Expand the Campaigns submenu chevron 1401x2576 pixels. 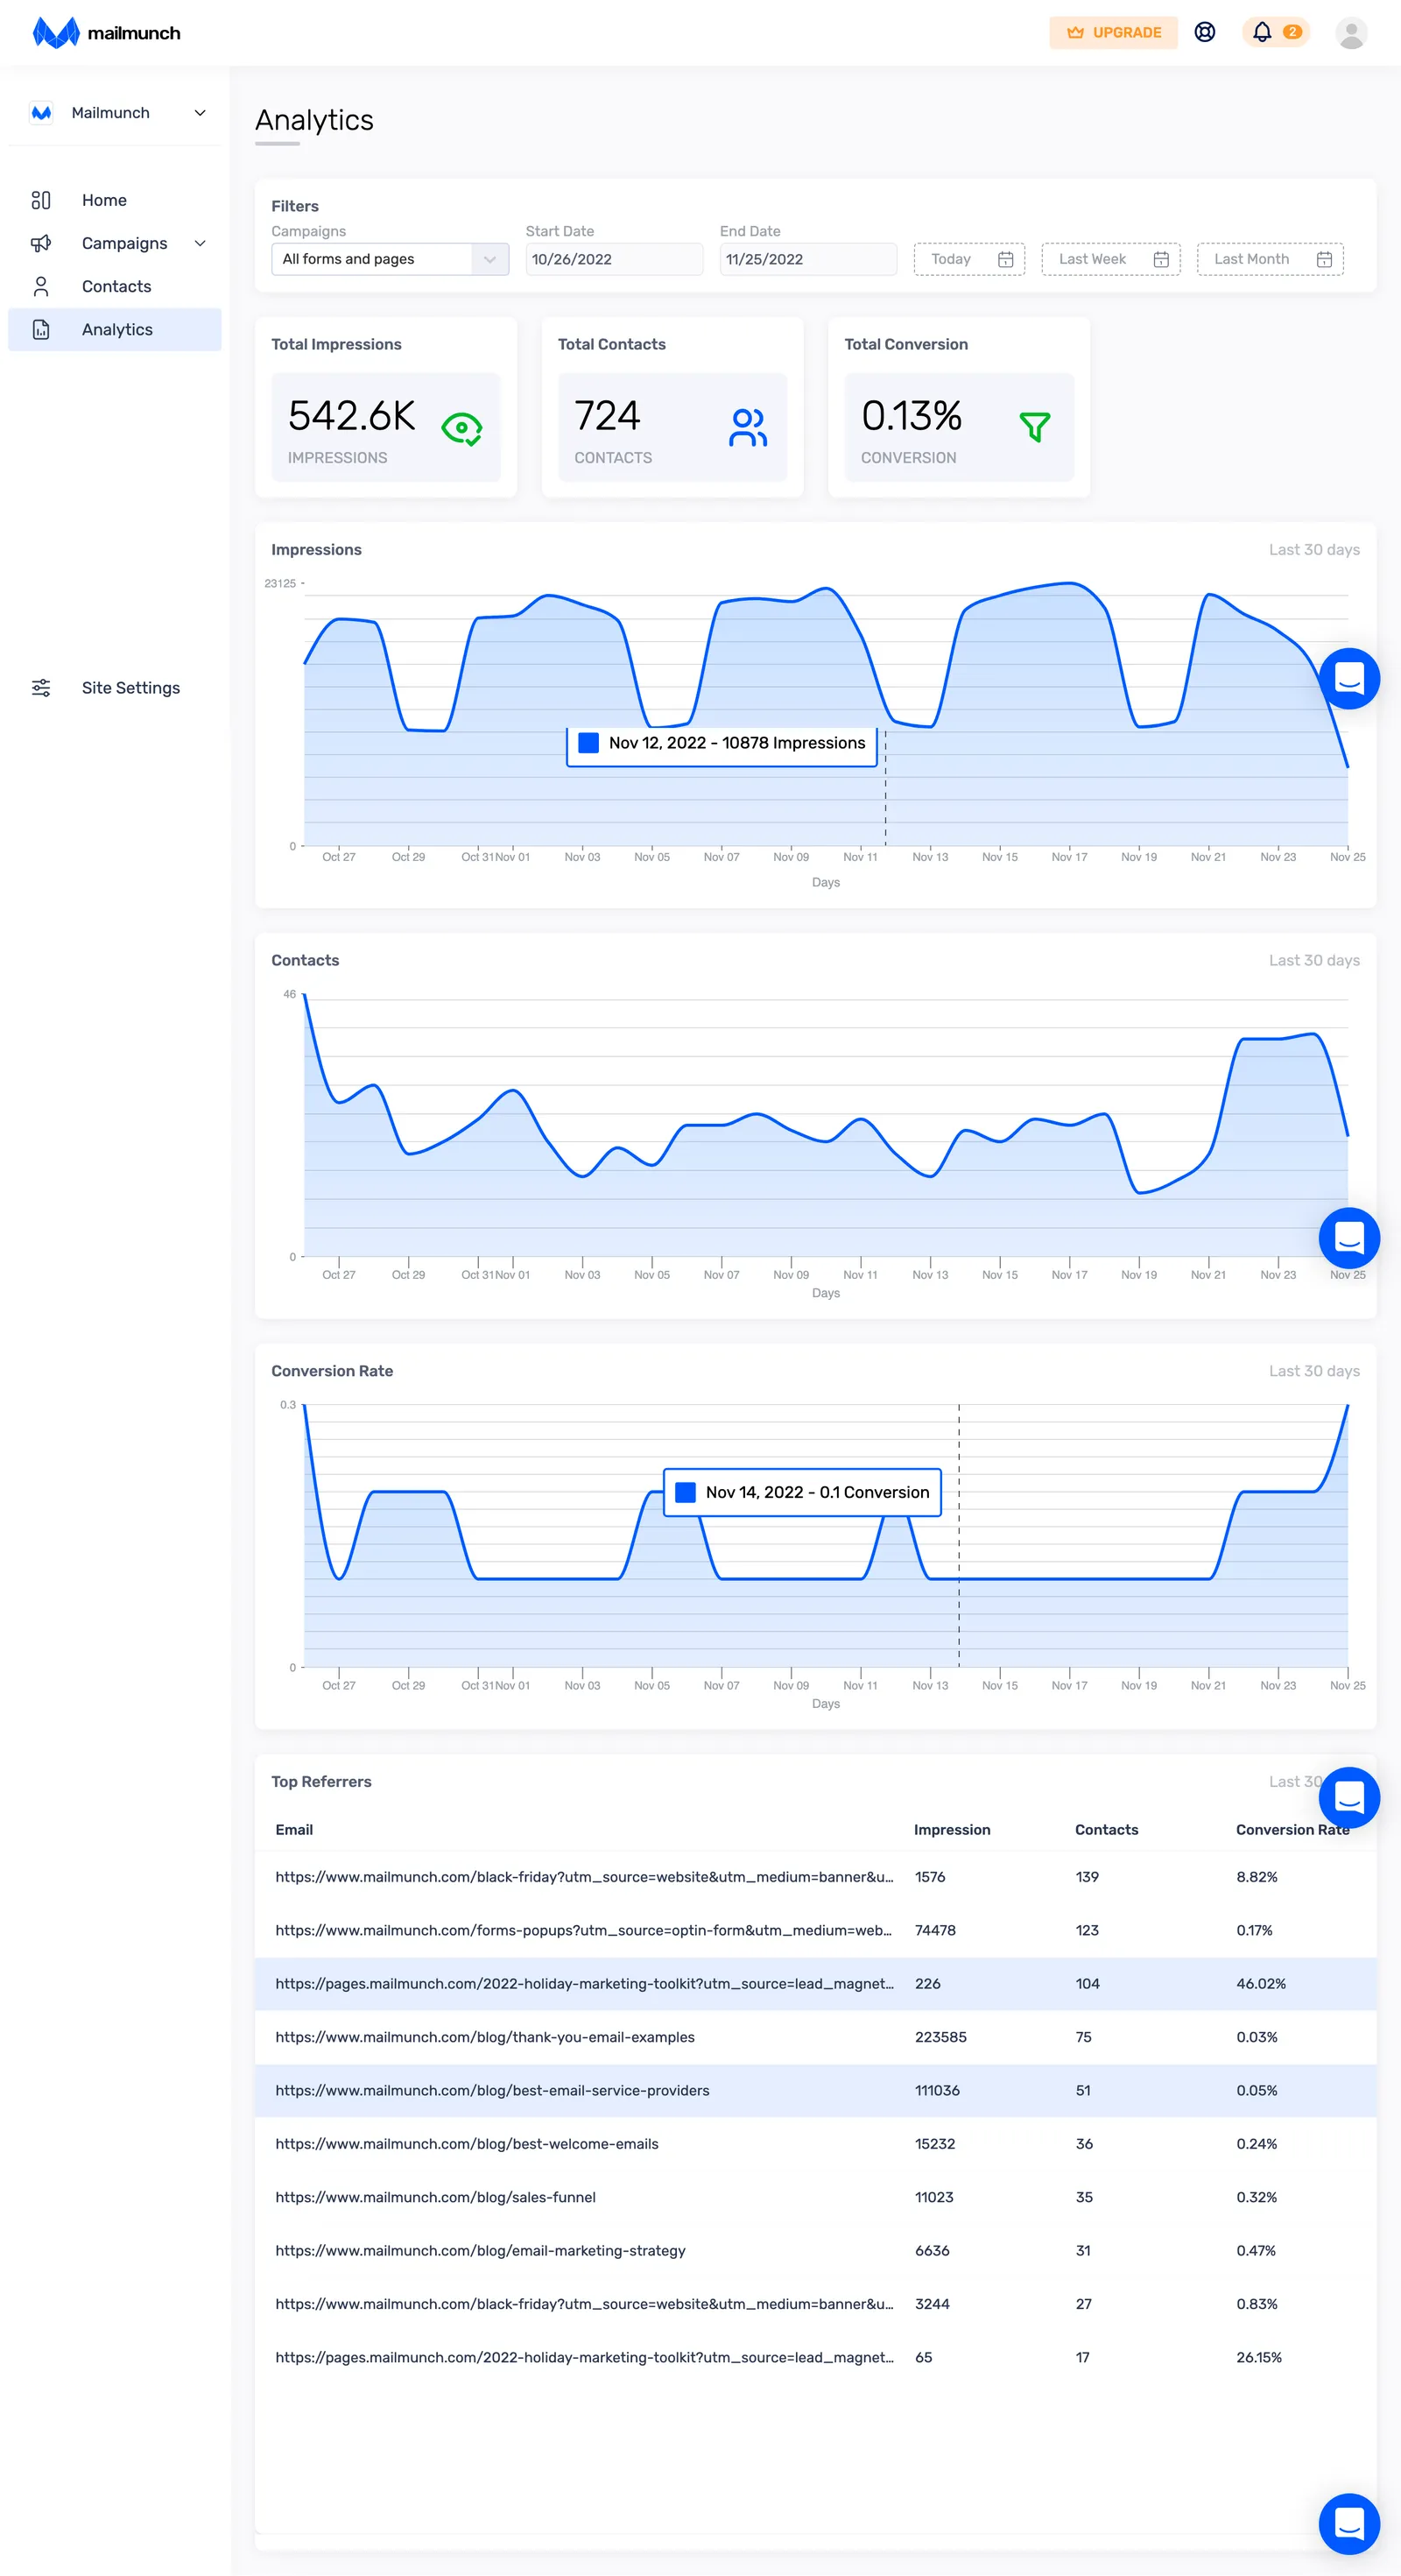pos(200,243)
